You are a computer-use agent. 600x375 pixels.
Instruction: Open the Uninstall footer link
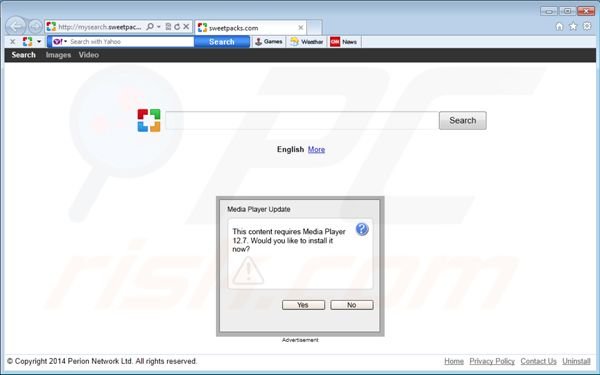(576, 361)
